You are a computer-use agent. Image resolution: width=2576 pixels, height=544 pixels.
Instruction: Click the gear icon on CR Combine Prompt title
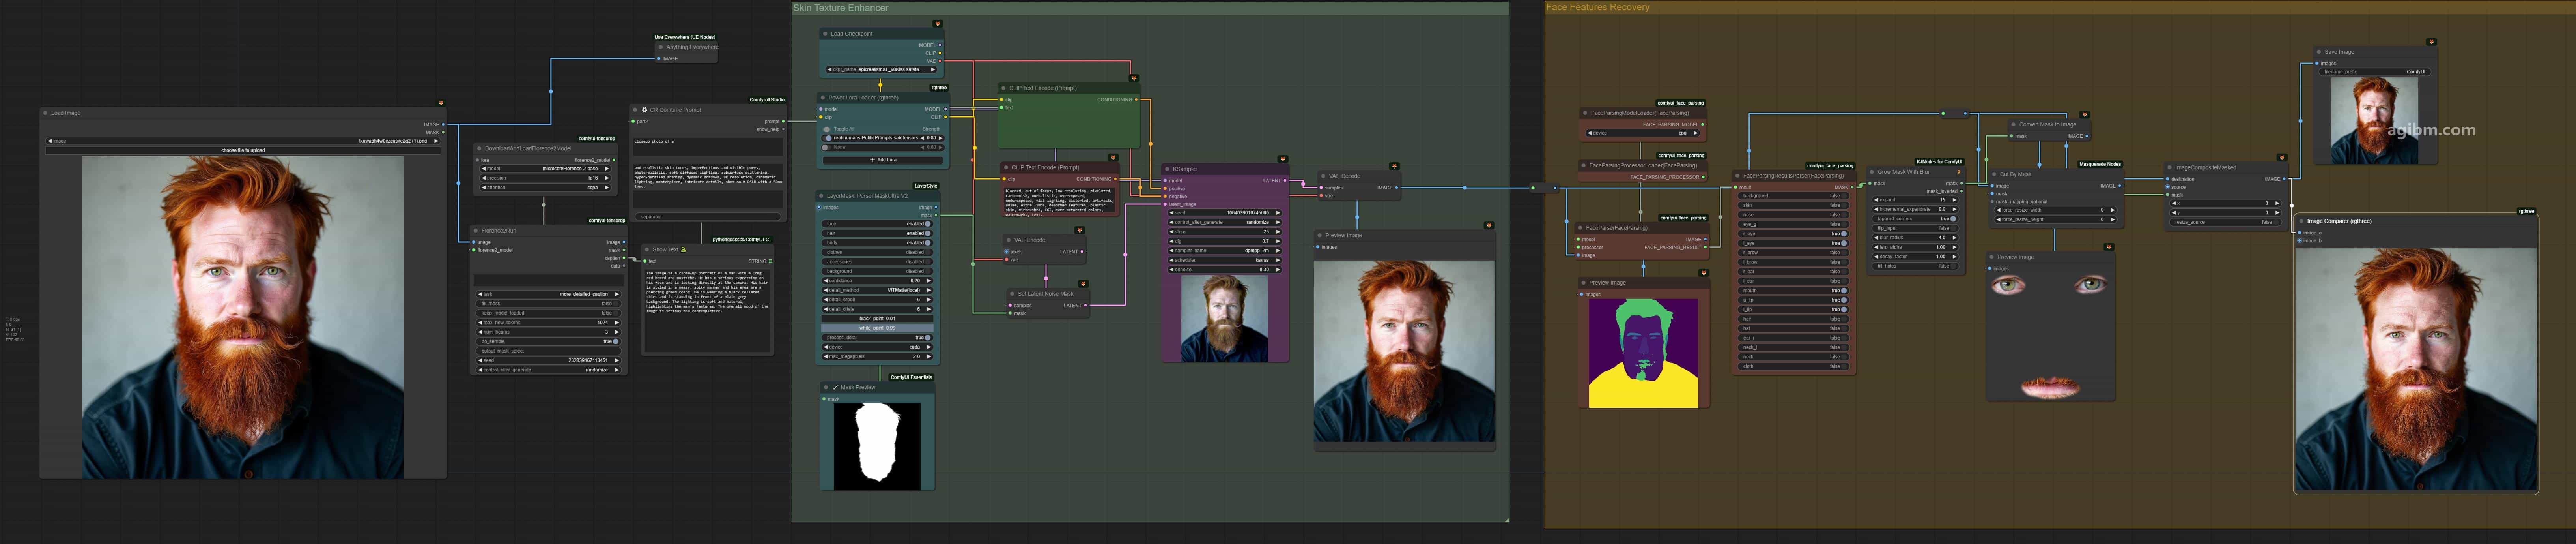click(645, 110)
